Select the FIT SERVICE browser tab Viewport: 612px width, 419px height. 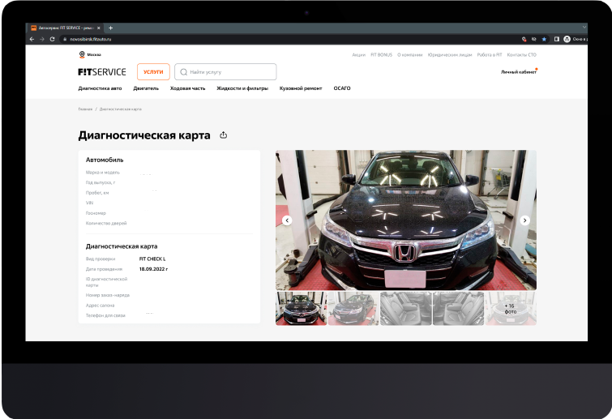coord(66,28)
